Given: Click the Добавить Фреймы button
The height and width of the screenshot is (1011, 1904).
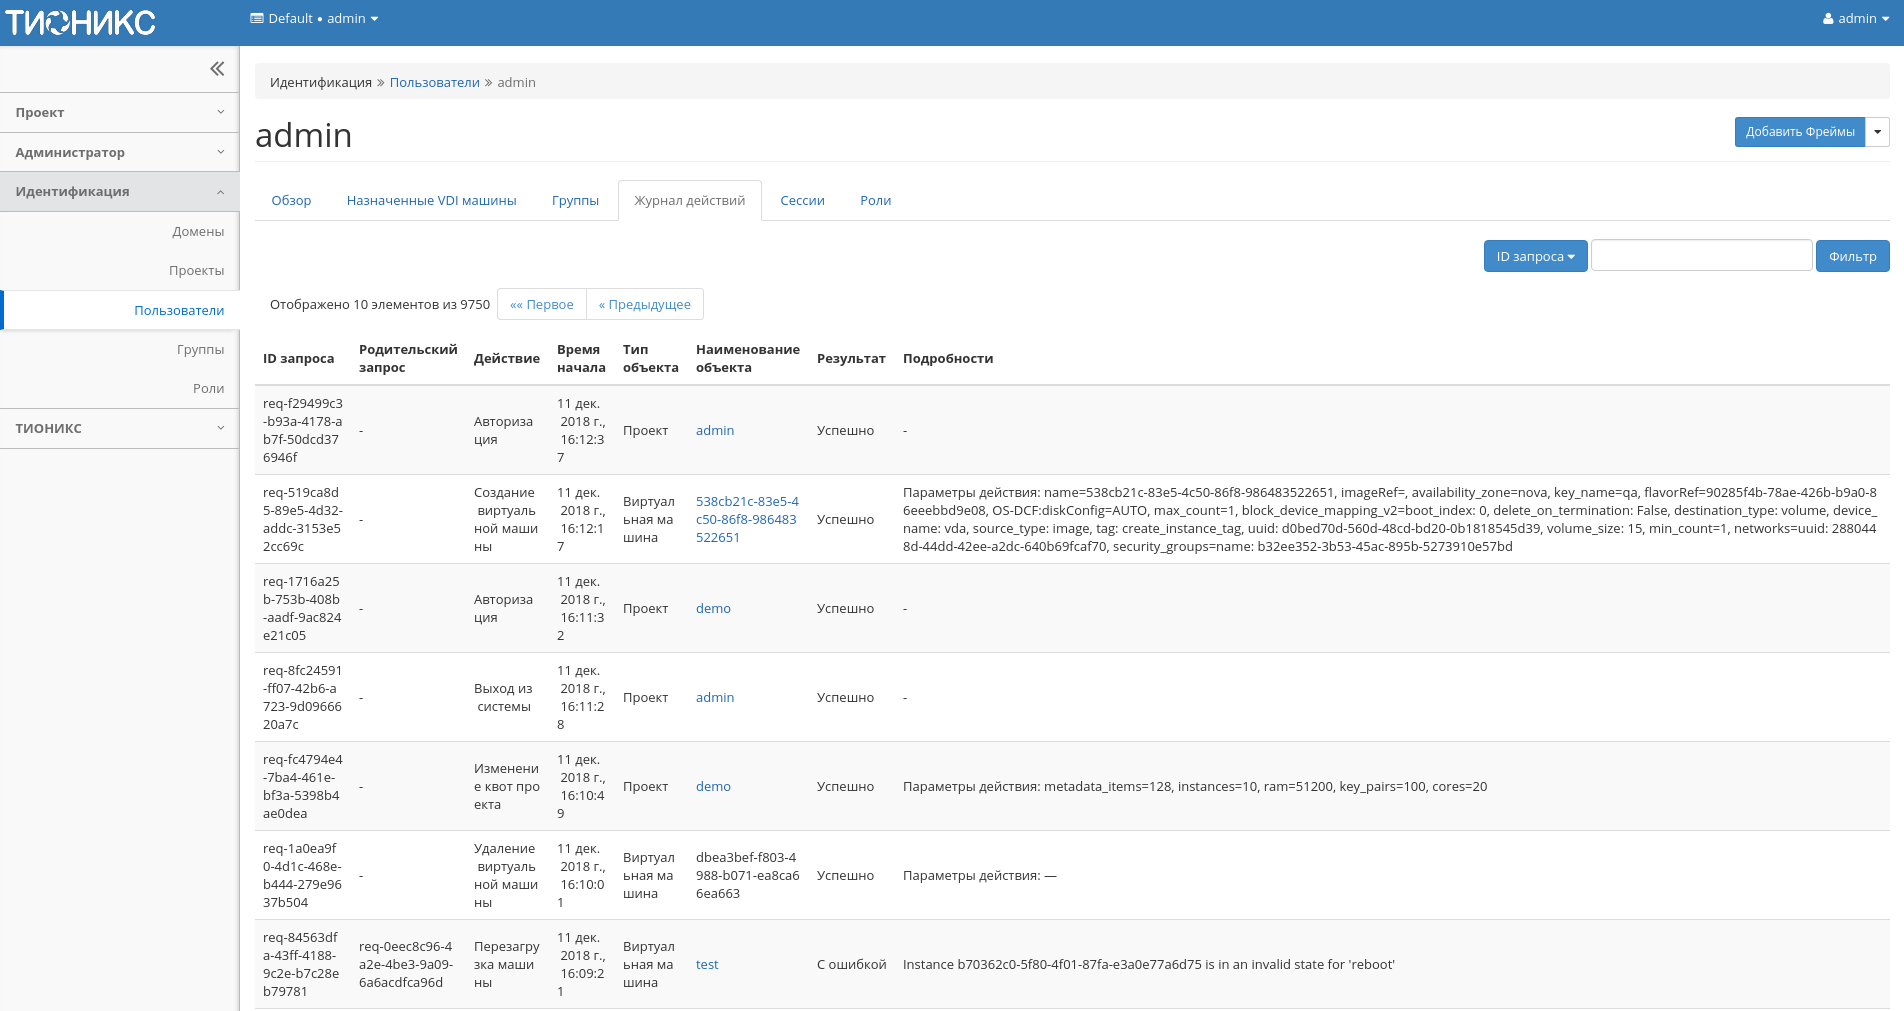Looking at the screenshot, I should (x=1799, y=132).
